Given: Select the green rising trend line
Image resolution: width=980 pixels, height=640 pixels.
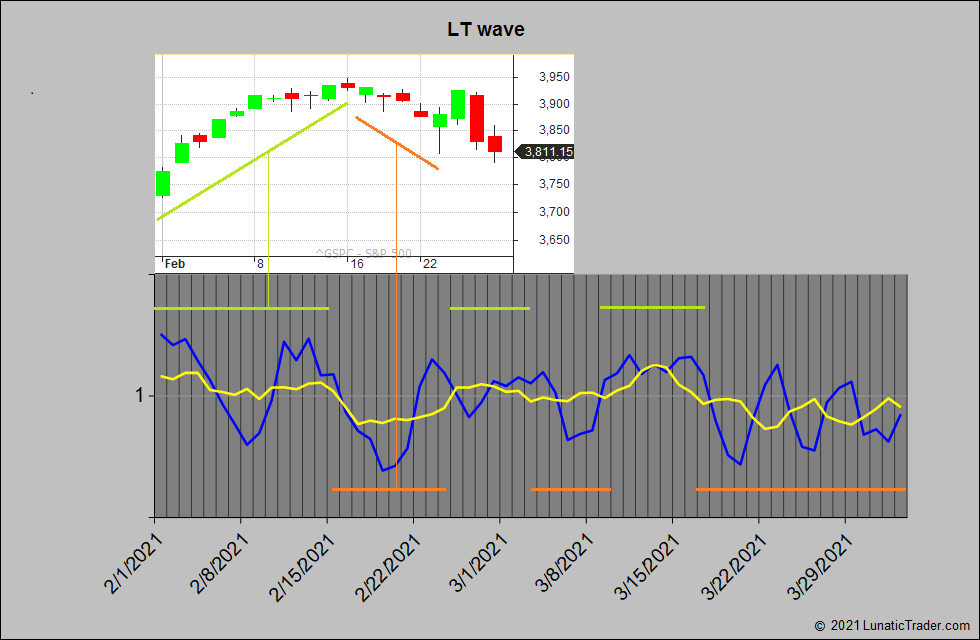Looking at the screenshot, I should [x=252, y=160].
